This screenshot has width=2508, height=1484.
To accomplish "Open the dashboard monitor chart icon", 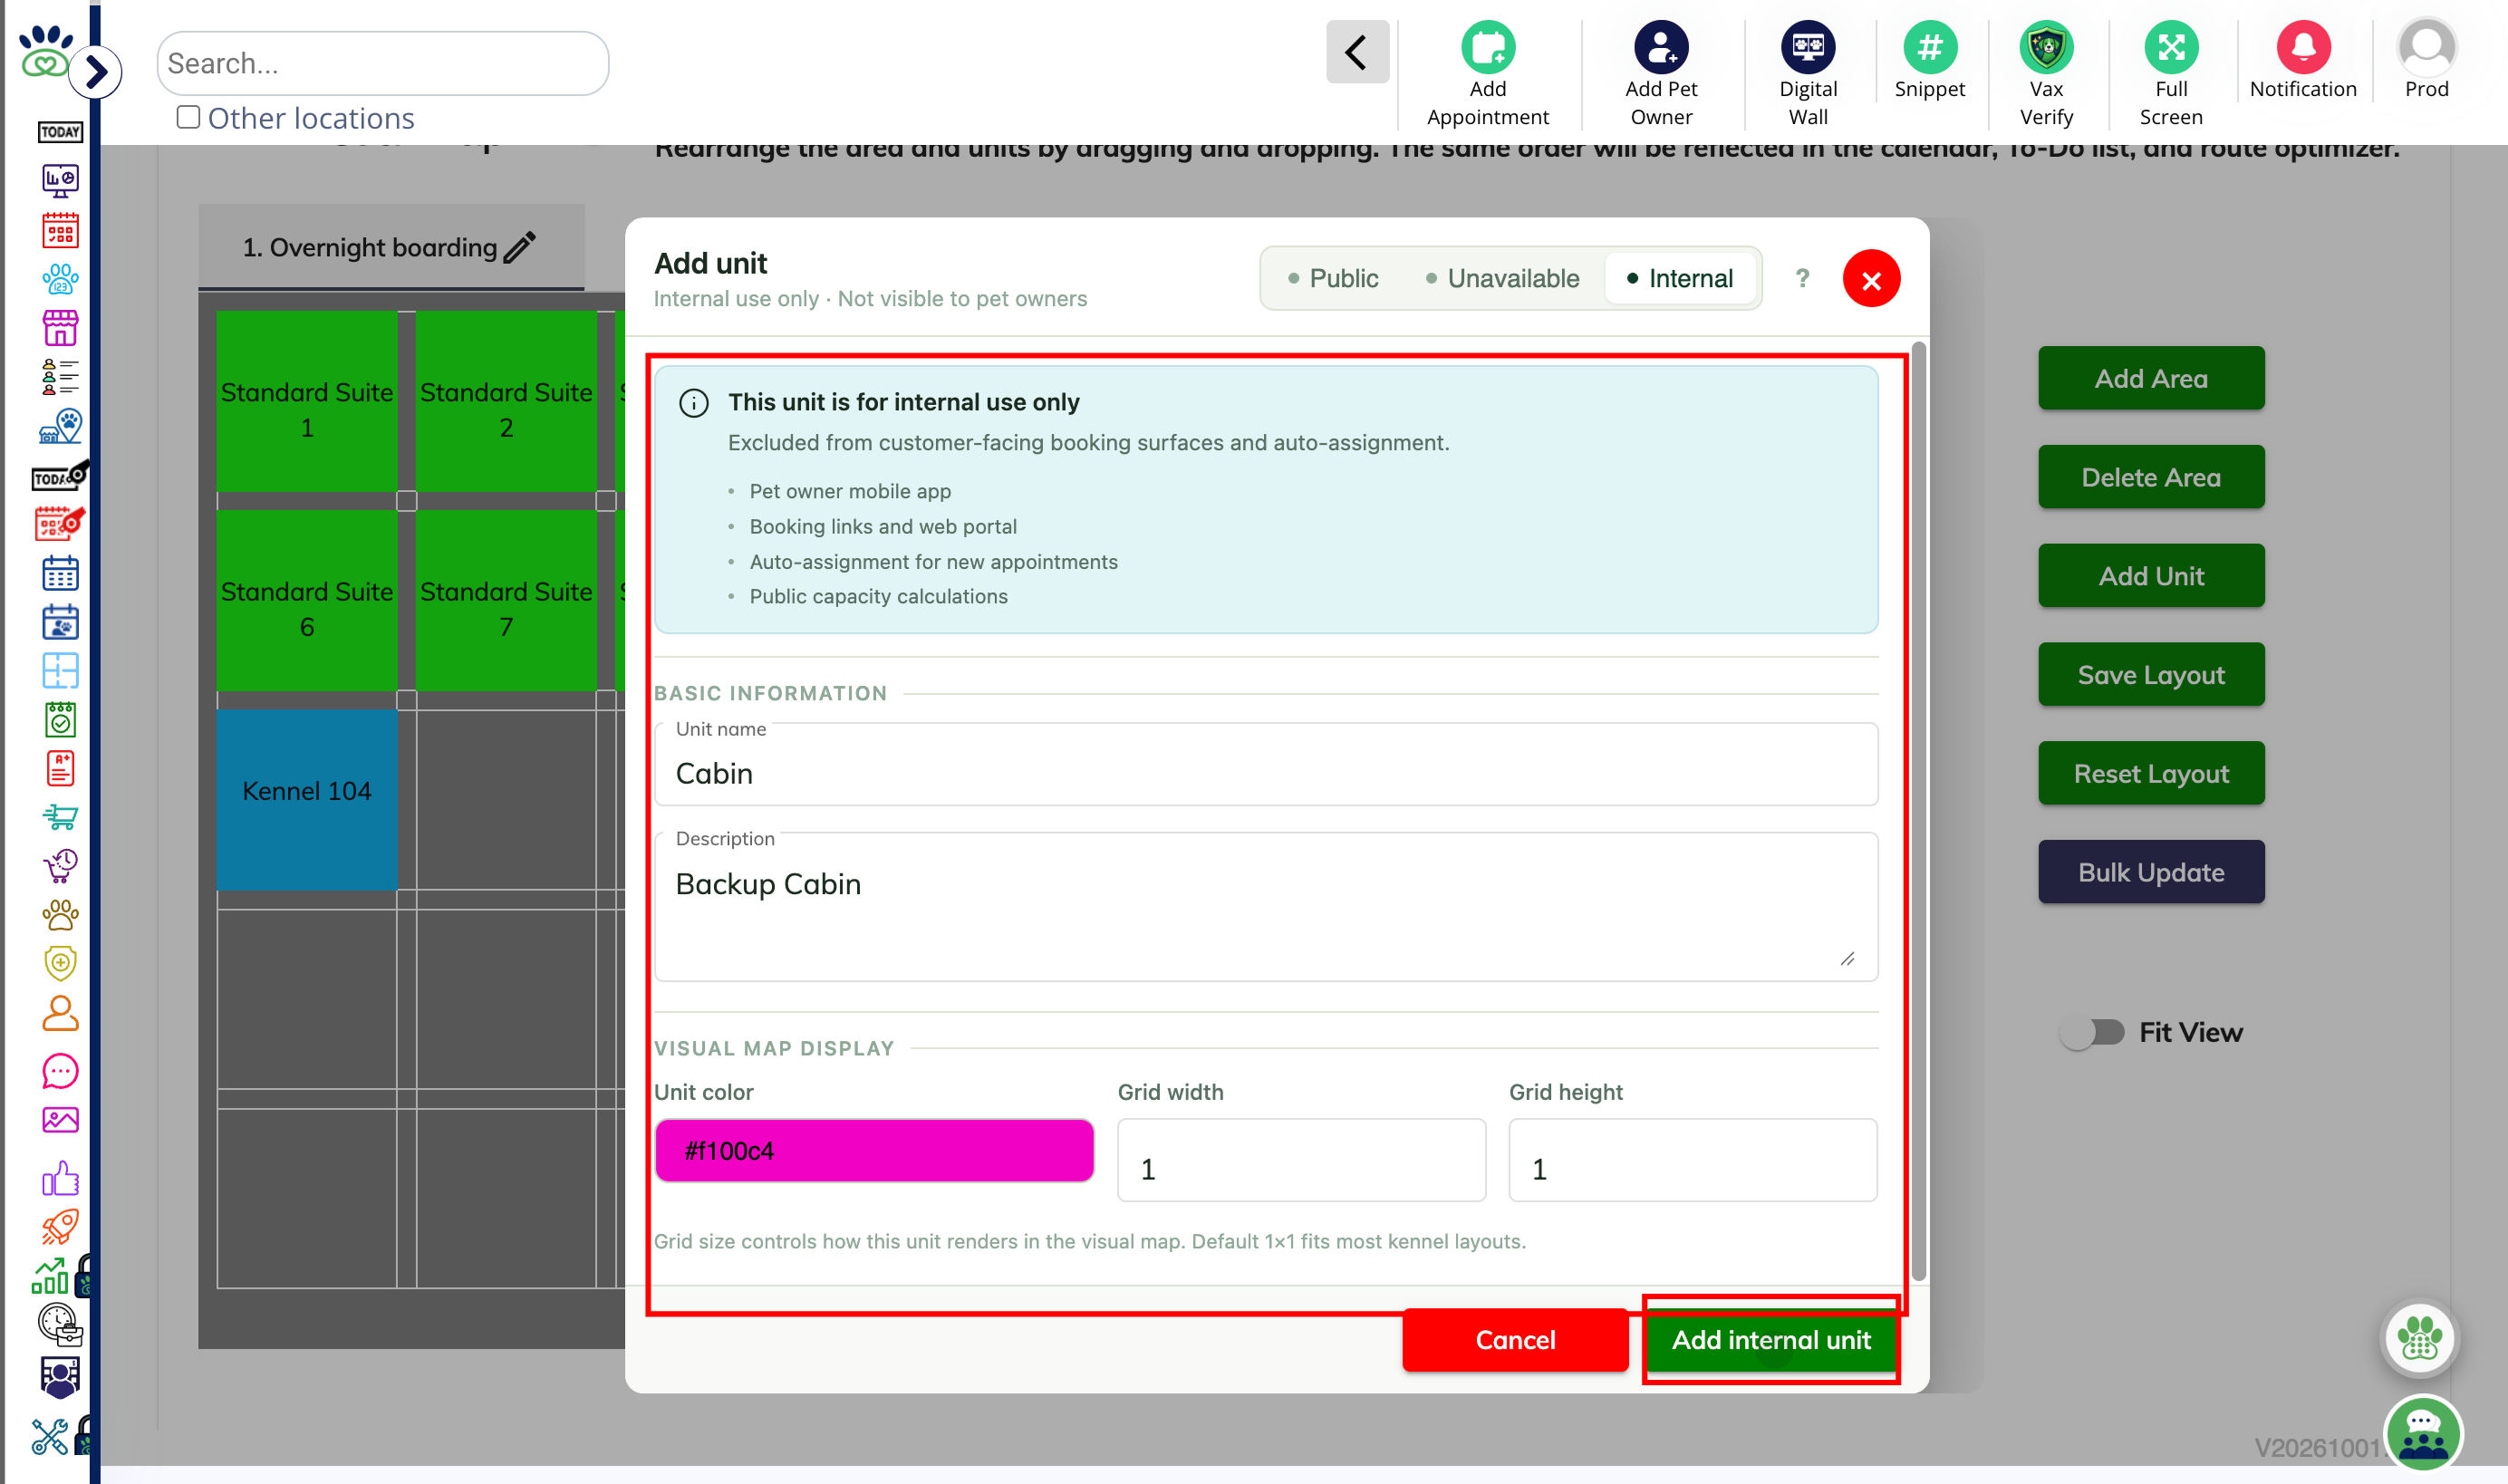I will click(60, 181).
